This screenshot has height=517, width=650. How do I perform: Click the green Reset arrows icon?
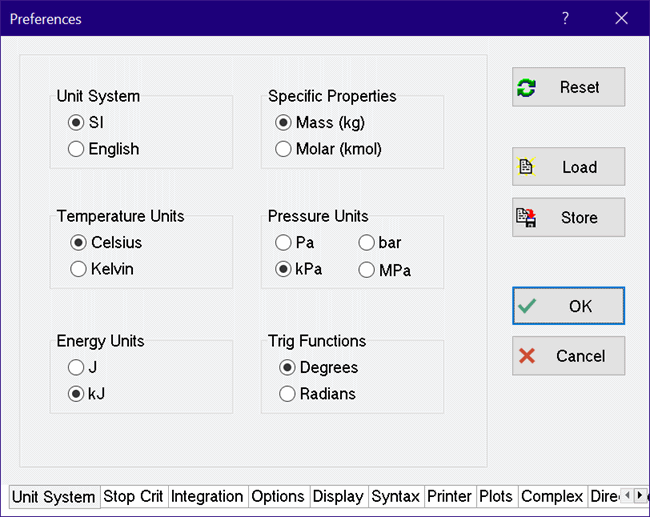527,88
